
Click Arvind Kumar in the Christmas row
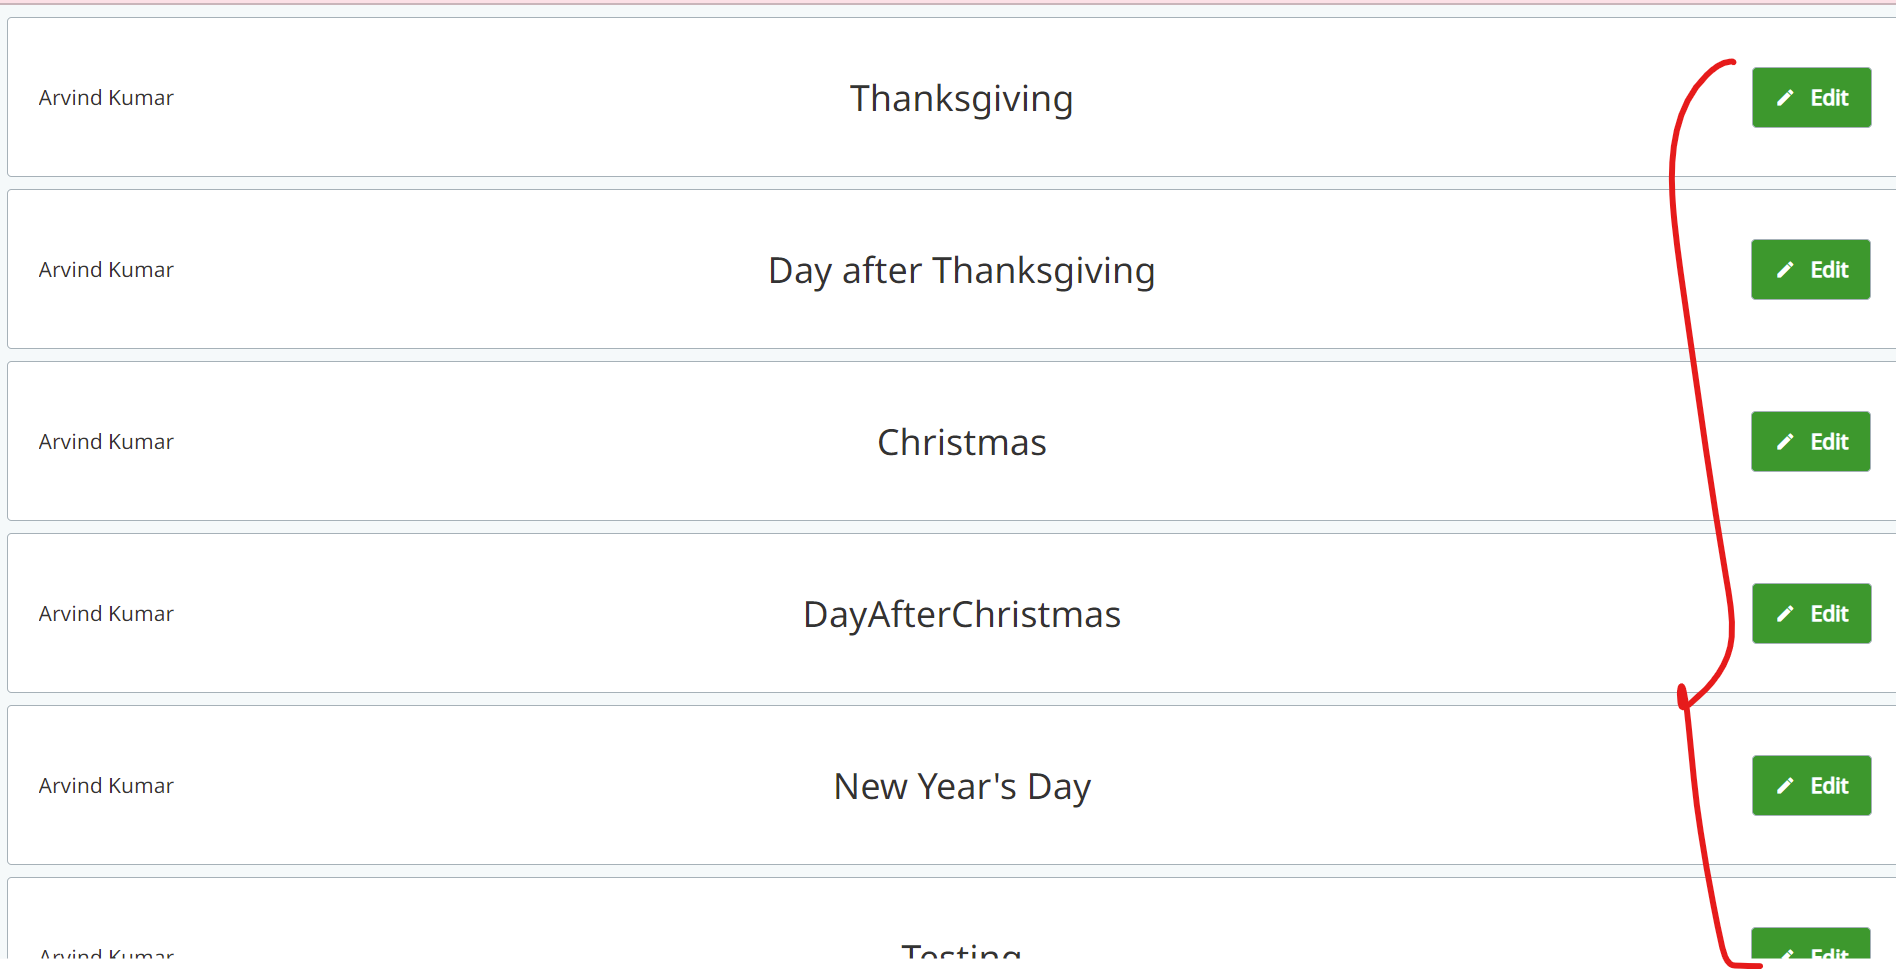click(106, 442)
